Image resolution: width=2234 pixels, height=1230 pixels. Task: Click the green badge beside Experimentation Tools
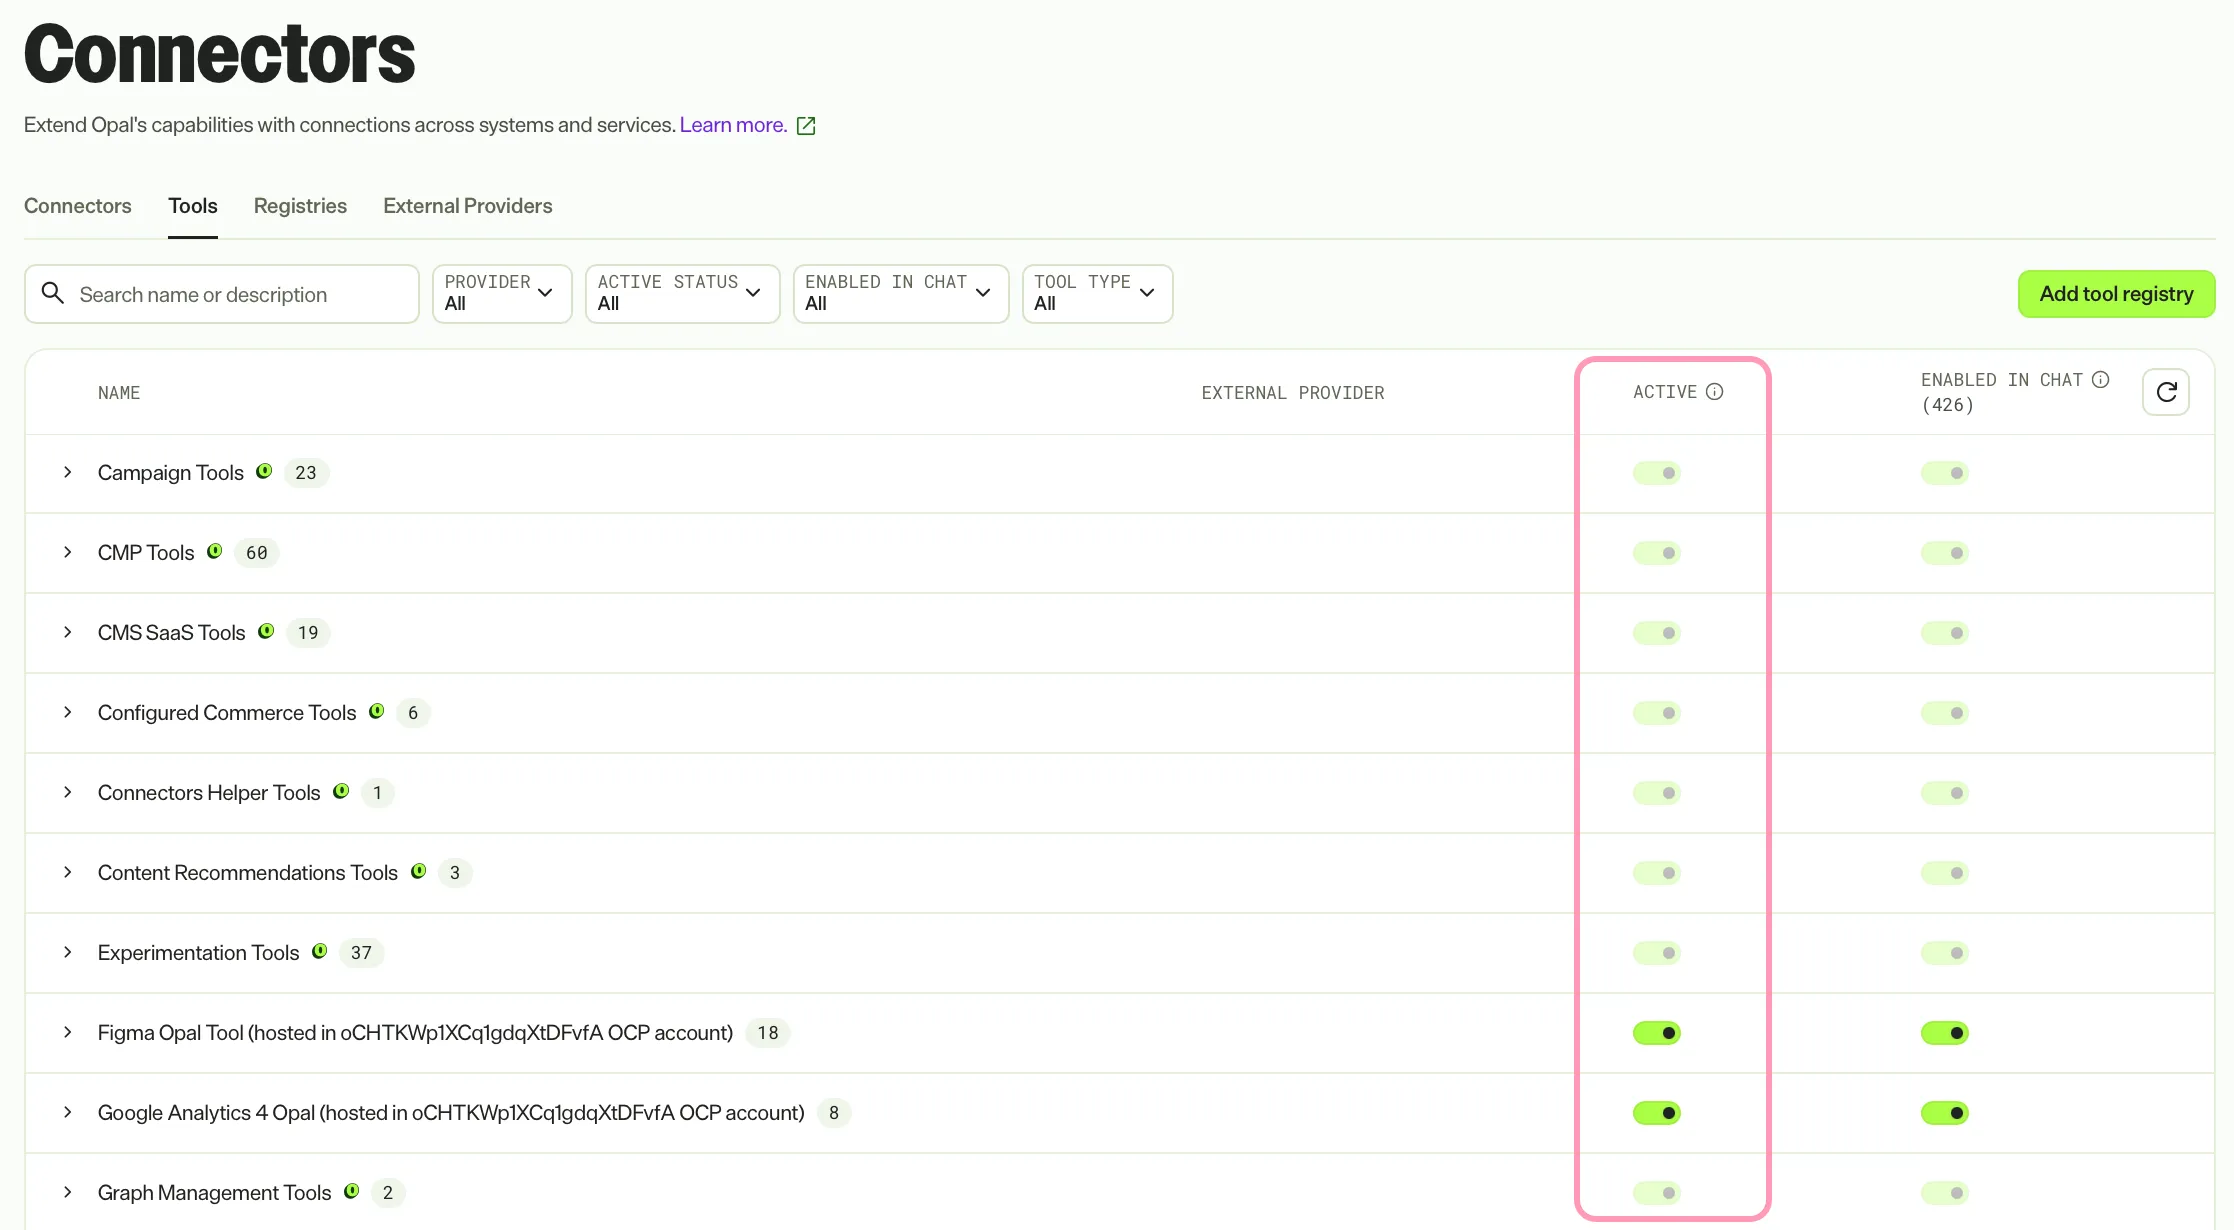click(x=320, y=951)
